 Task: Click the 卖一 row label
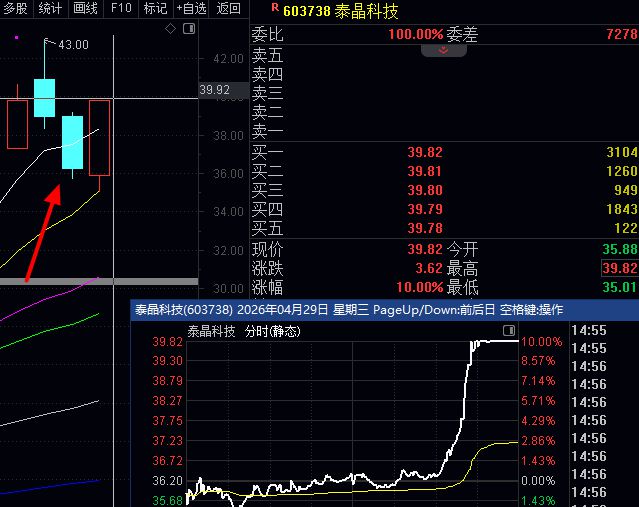[267, 131]
